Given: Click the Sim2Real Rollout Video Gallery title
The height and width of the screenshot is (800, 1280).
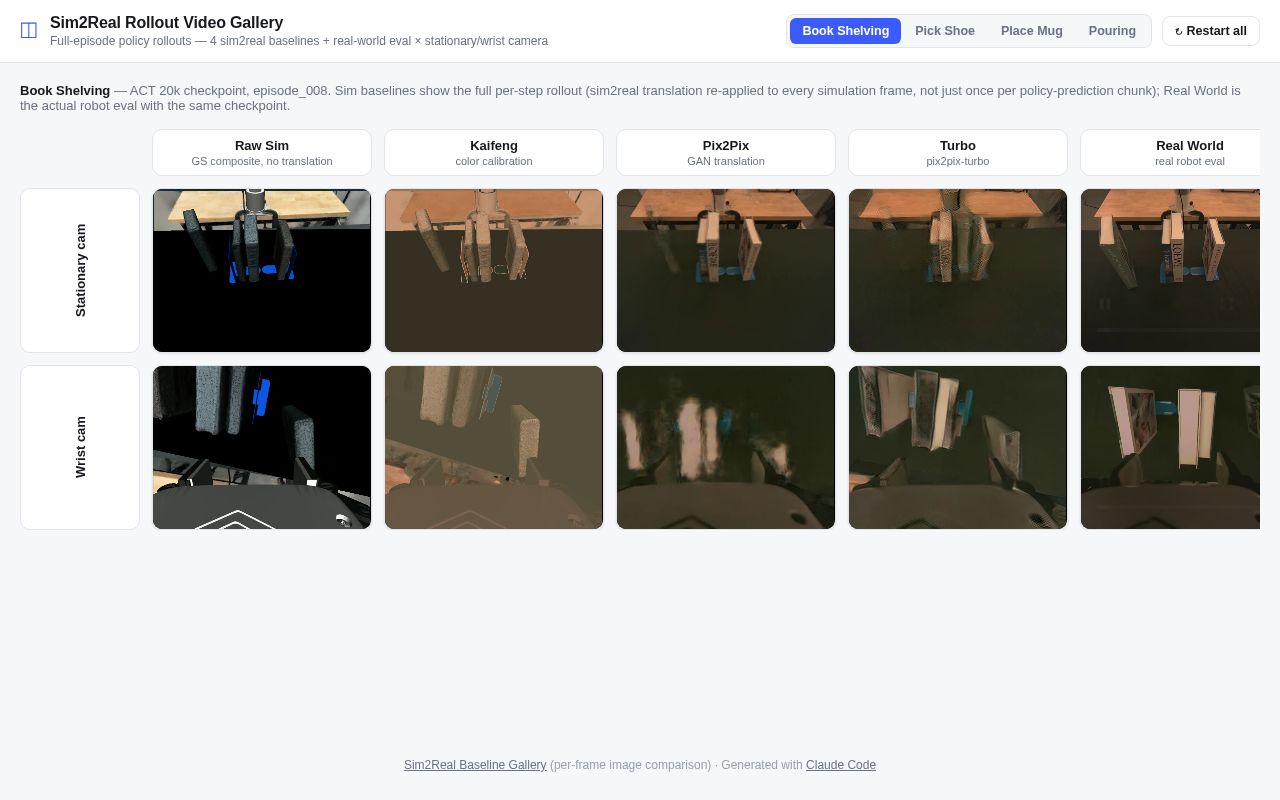Looking at the screenshot, I should (x=167, y=22).
